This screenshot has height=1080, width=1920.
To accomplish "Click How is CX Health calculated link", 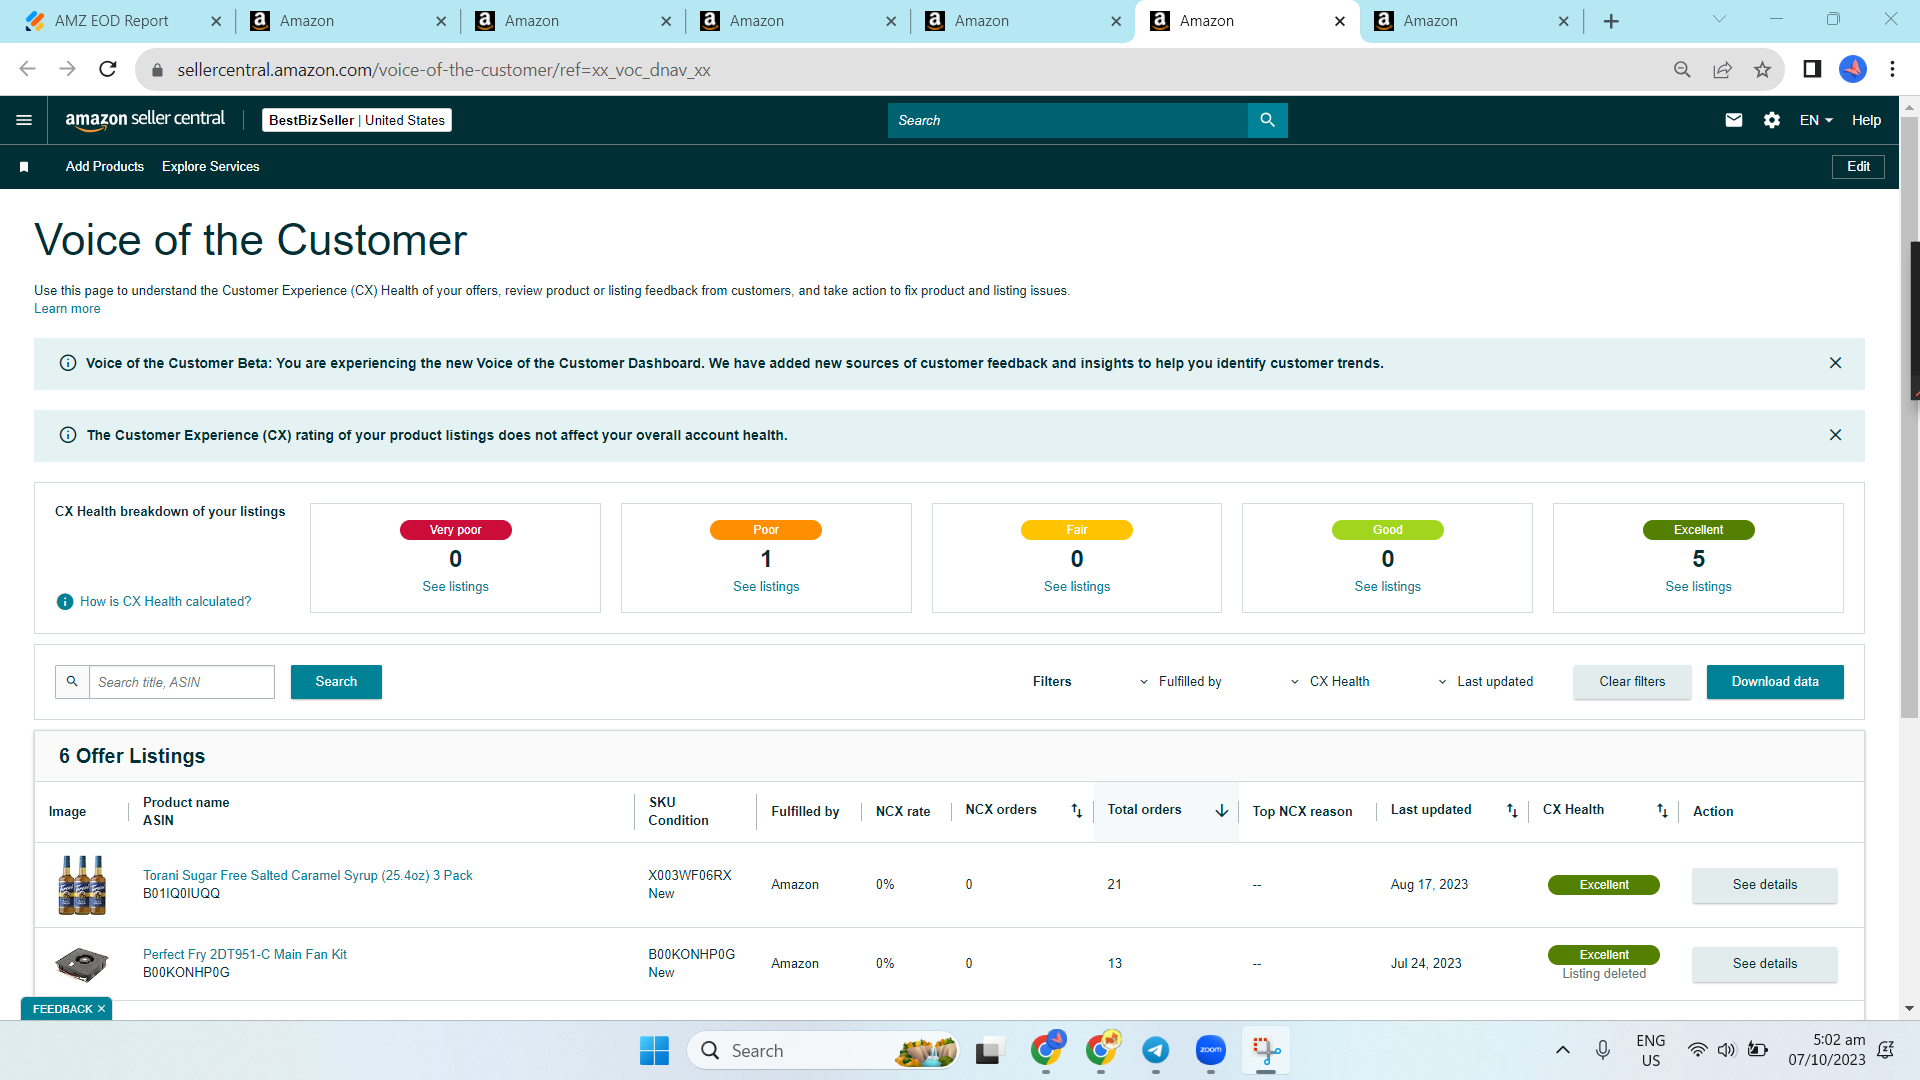I will 165,602.
